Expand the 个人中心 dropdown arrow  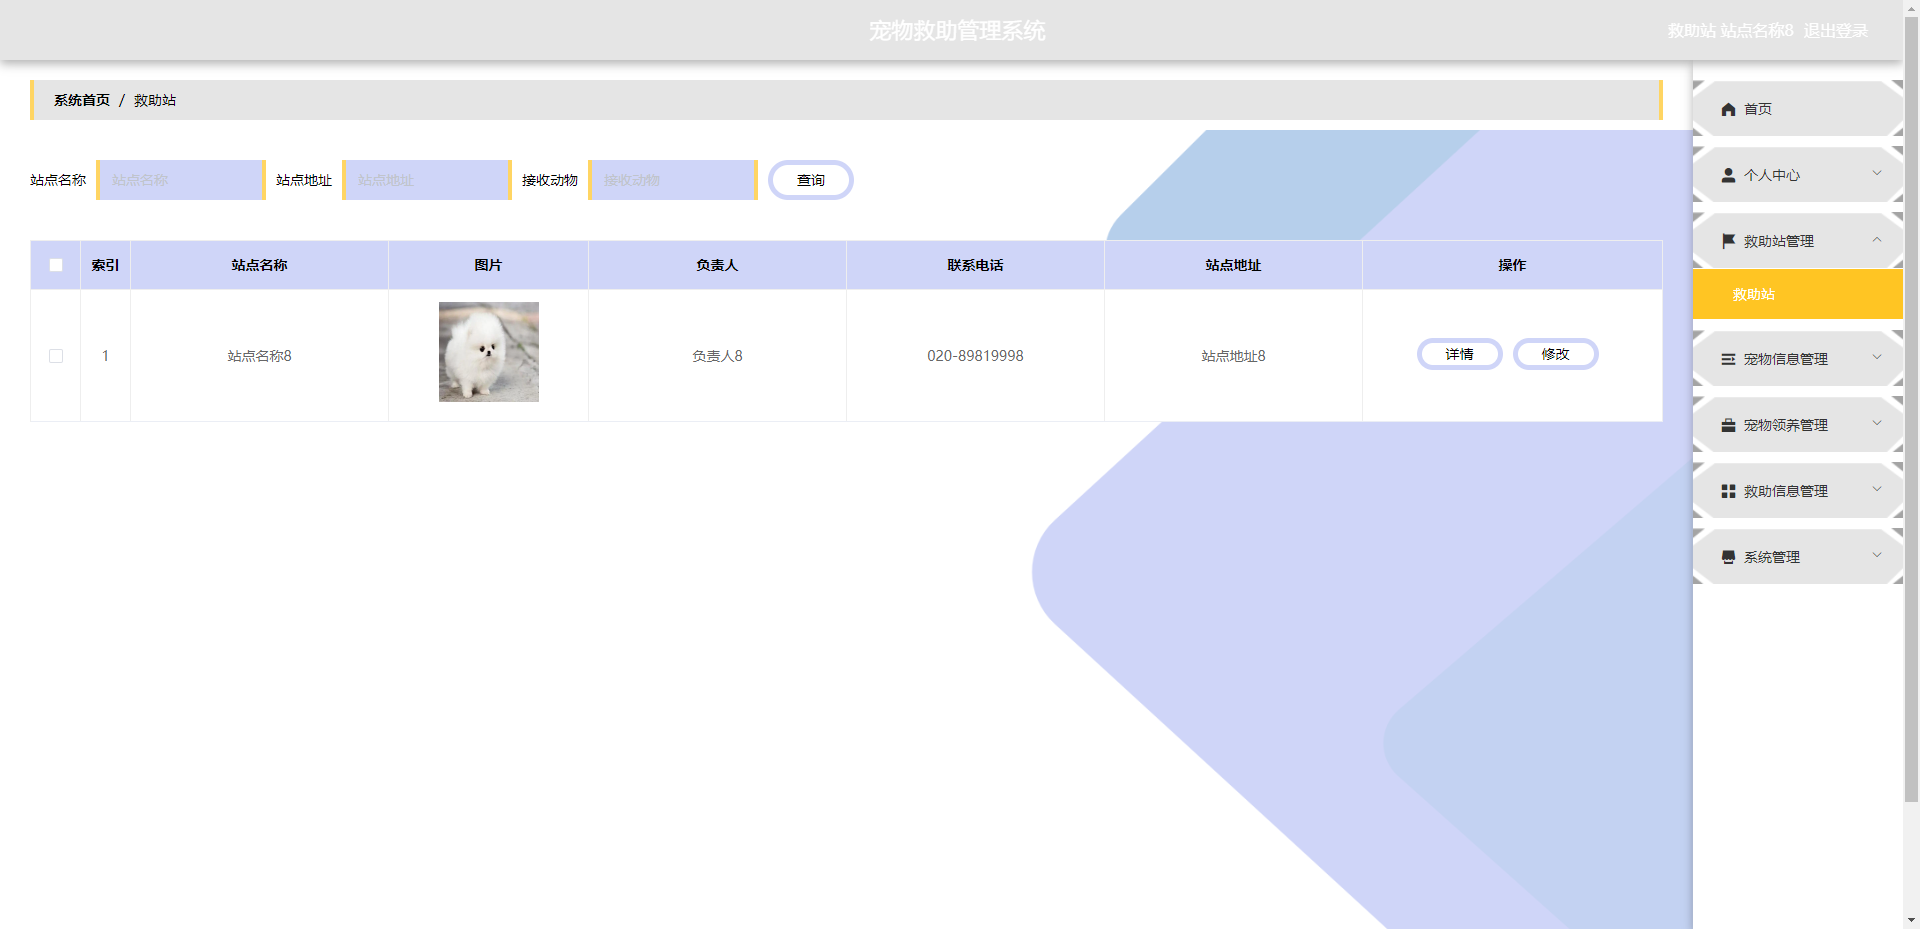point(1877,175)
